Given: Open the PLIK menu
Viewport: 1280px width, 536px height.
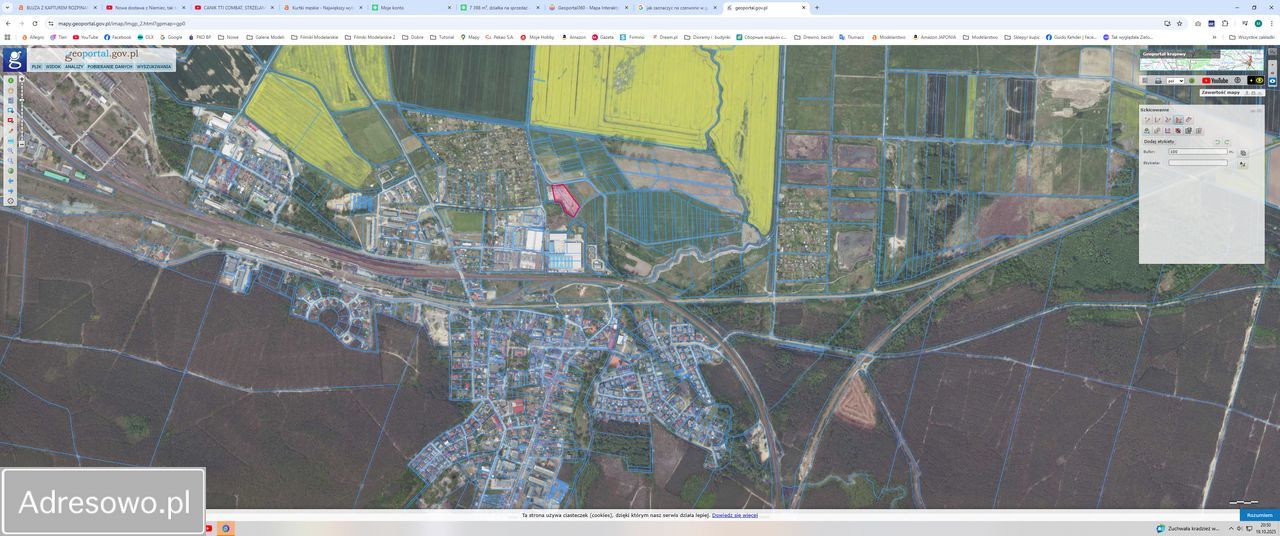Looking at the screenshot, I should pyautogui.click(x=36, y=67).
